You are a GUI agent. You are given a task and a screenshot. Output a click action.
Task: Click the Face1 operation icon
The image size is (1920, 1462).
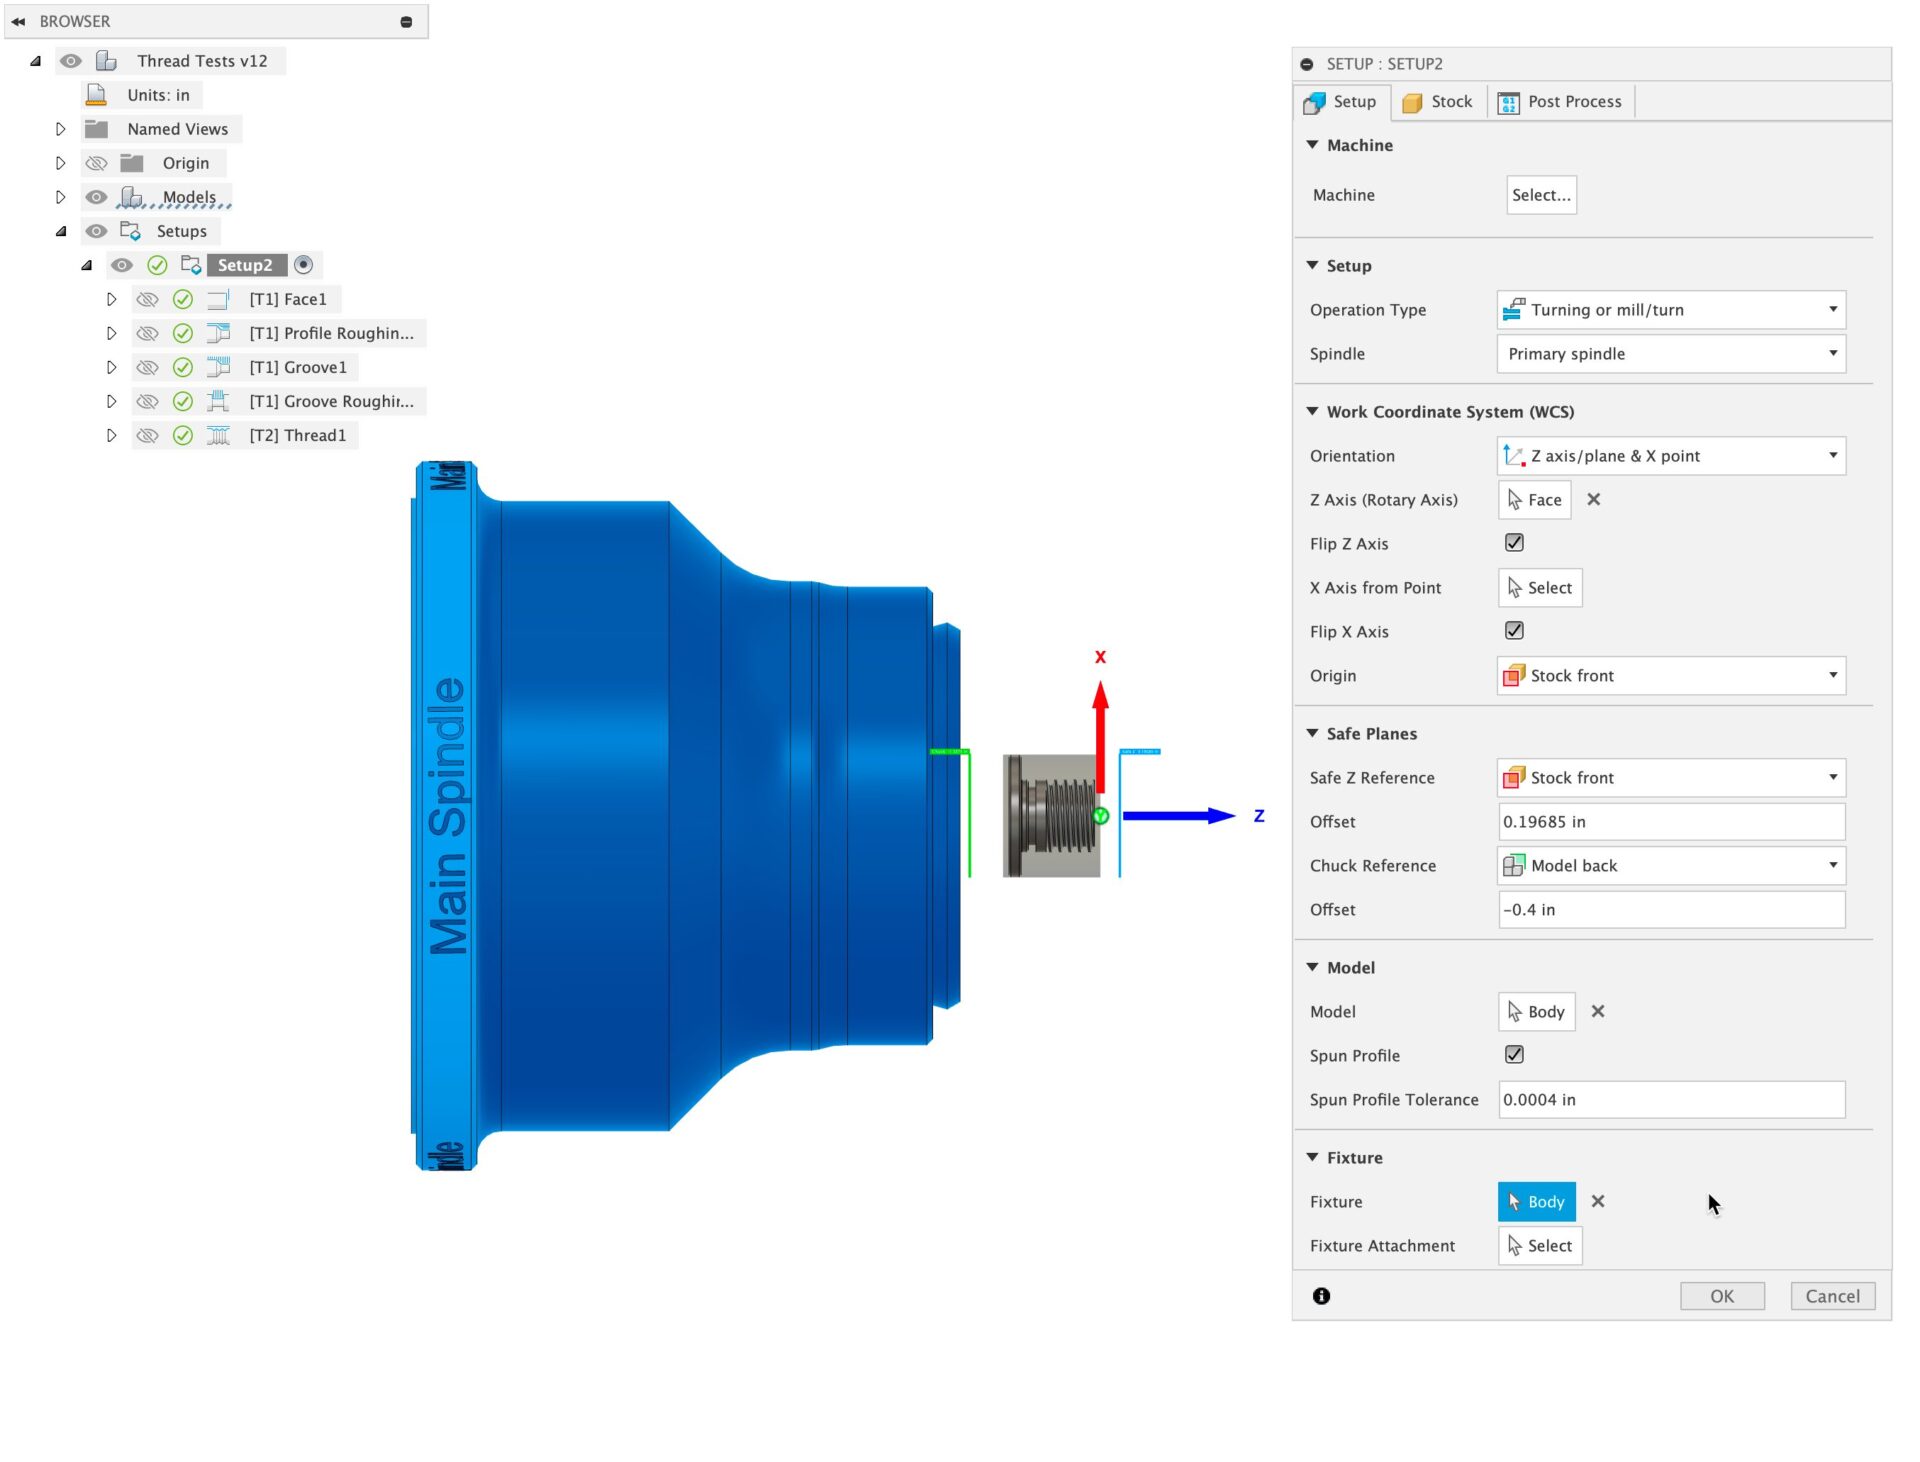218,298
